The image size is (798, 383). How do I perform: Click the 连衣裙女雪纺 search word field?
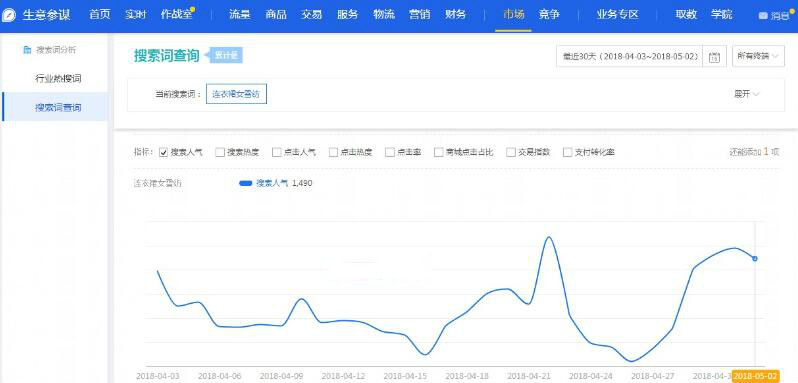tap(236, 94)
